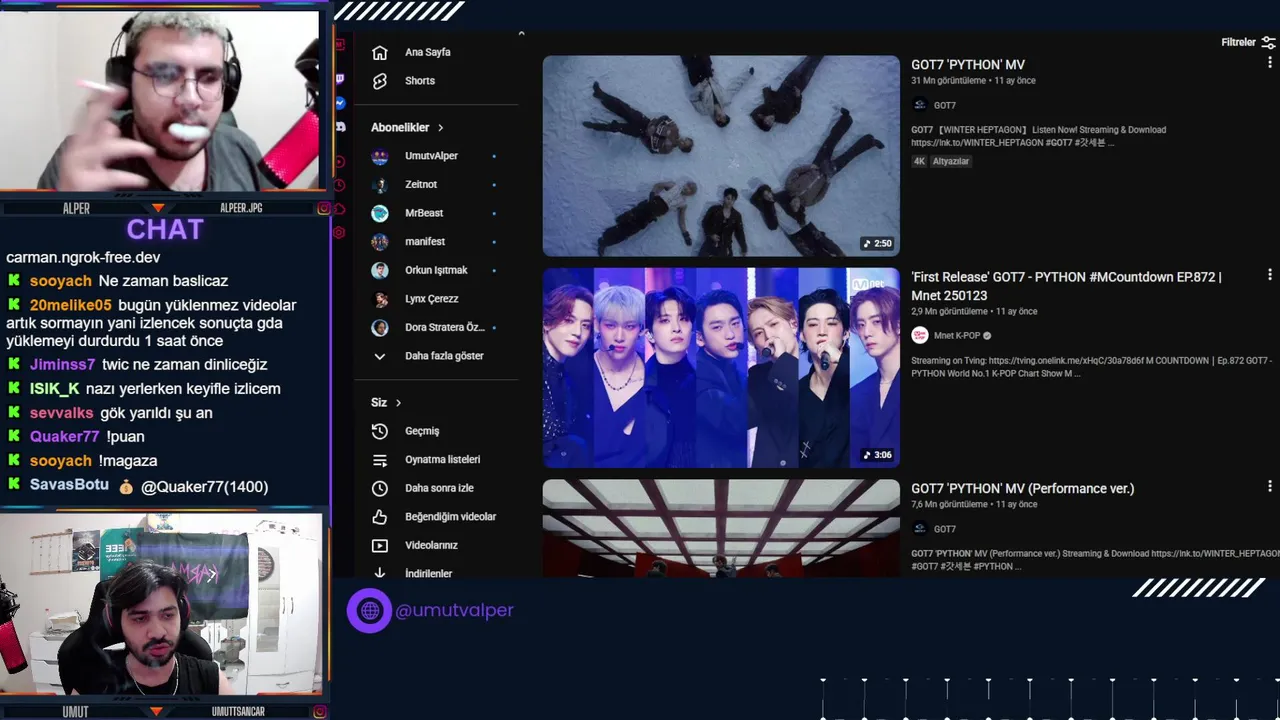Open MCountdown seven members thumbnail
The image size is (1280, 720).
[721, 368]
